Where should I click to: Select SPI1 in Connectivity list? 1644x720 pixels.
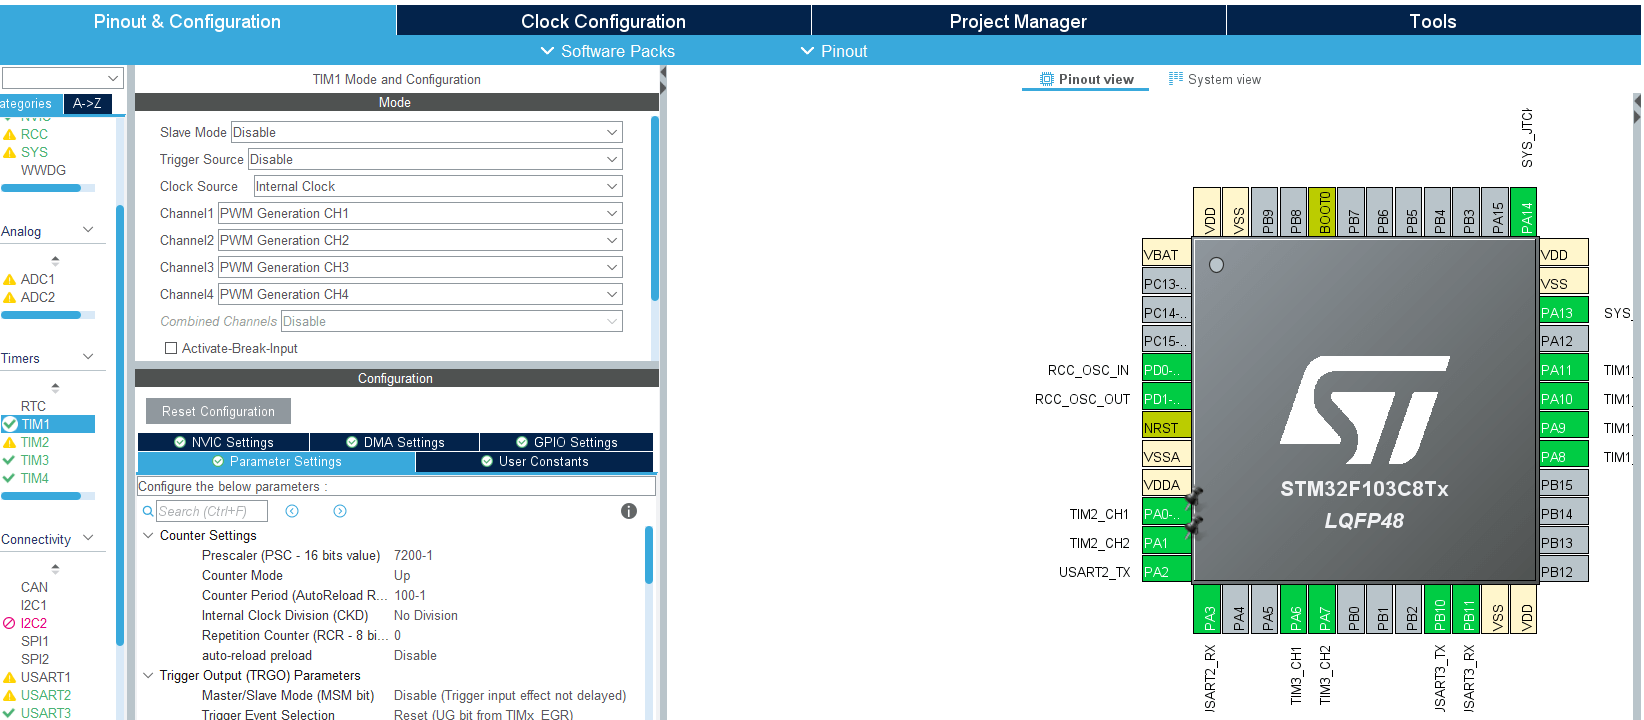coord(35,641)
